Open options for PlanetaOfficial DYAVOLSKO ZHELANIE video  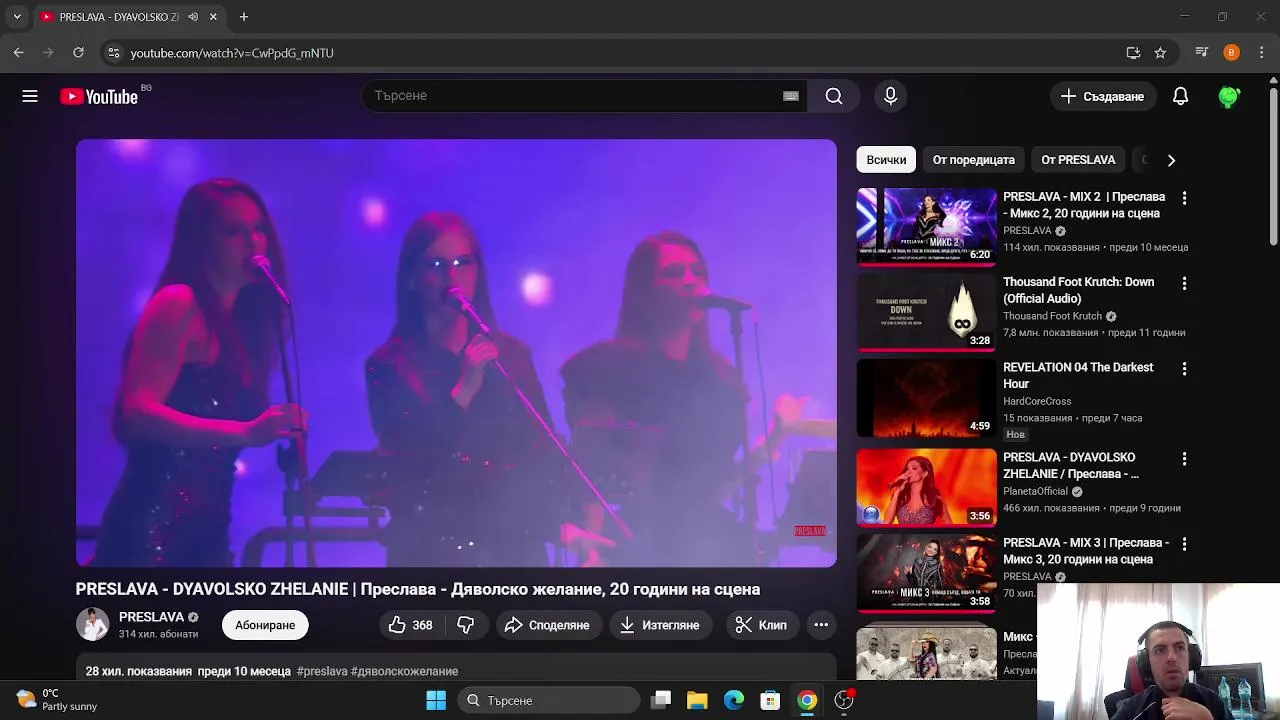click(x=1184, y=459)
